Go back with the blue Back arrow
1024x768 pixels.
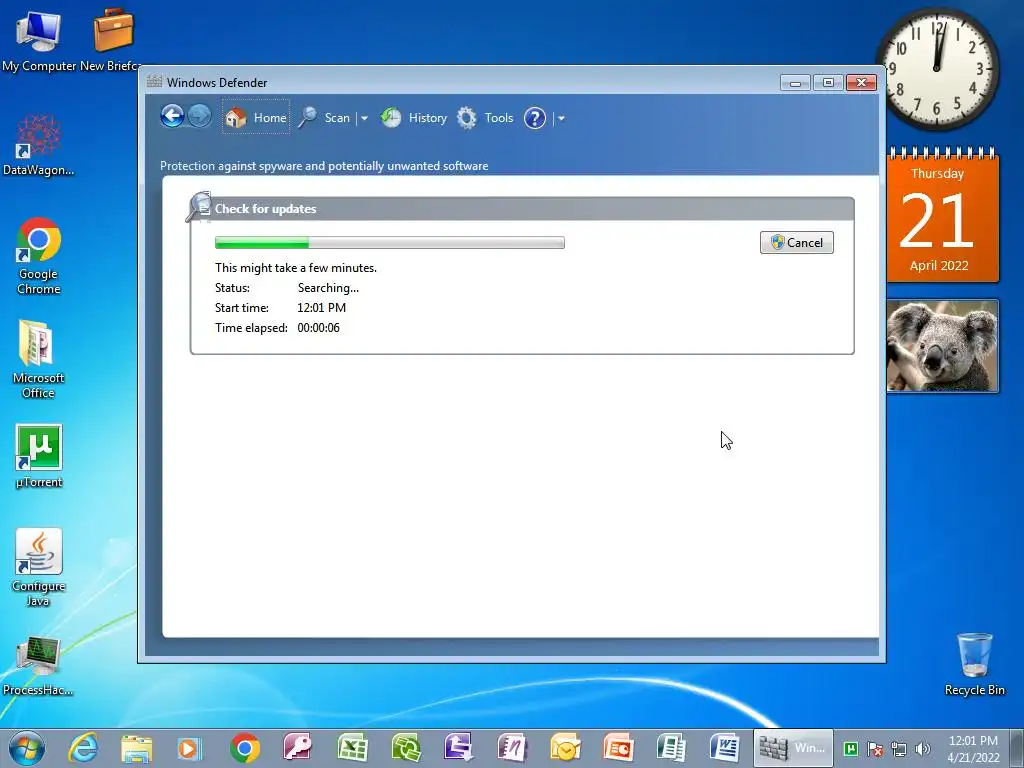point(172,117)
